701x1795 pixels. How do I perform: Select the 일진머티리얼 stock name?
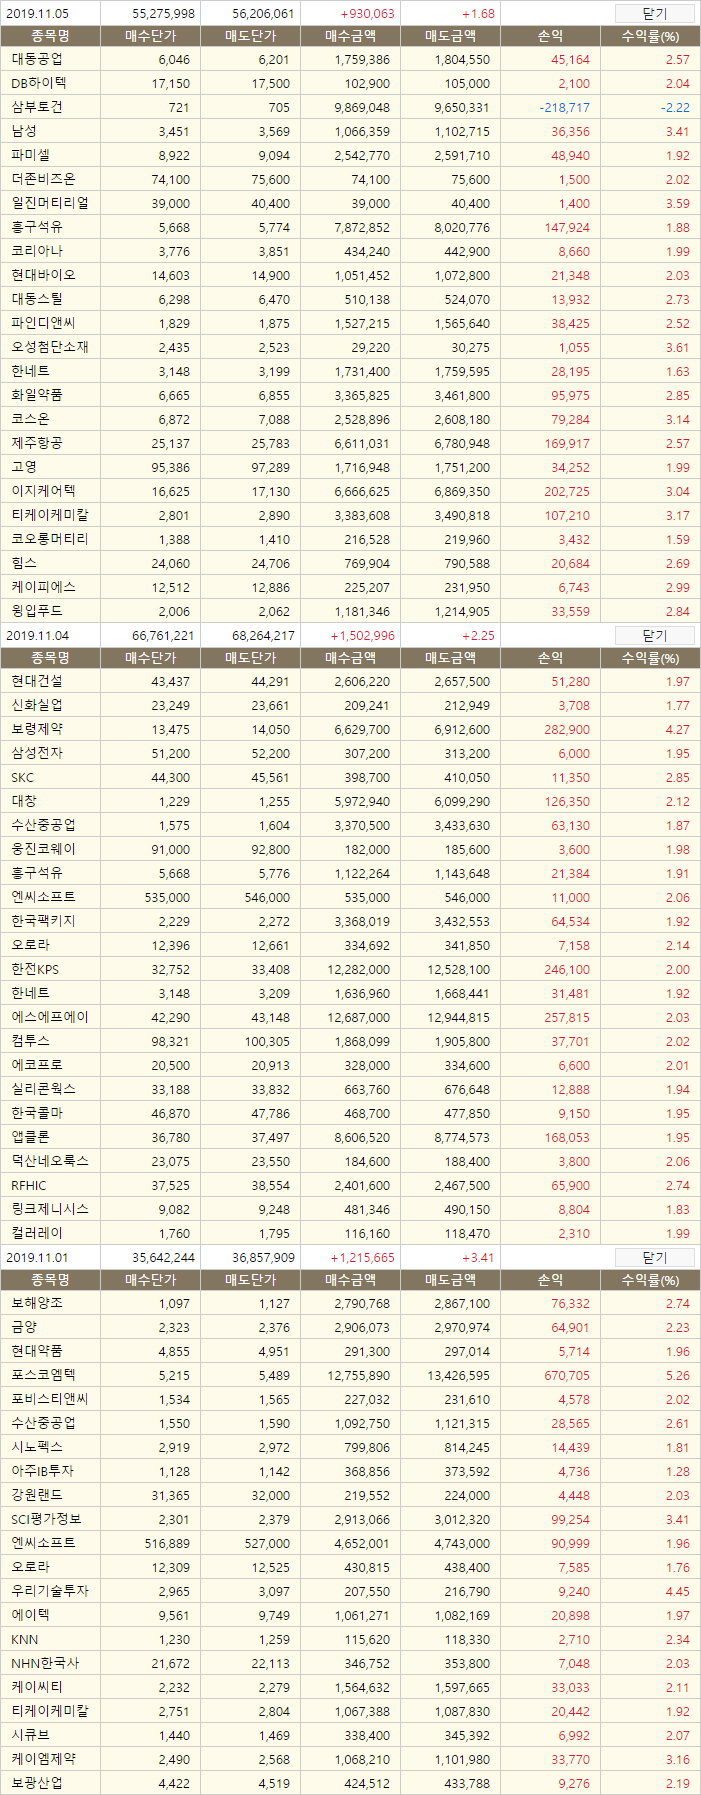click(x=49, y=204)
